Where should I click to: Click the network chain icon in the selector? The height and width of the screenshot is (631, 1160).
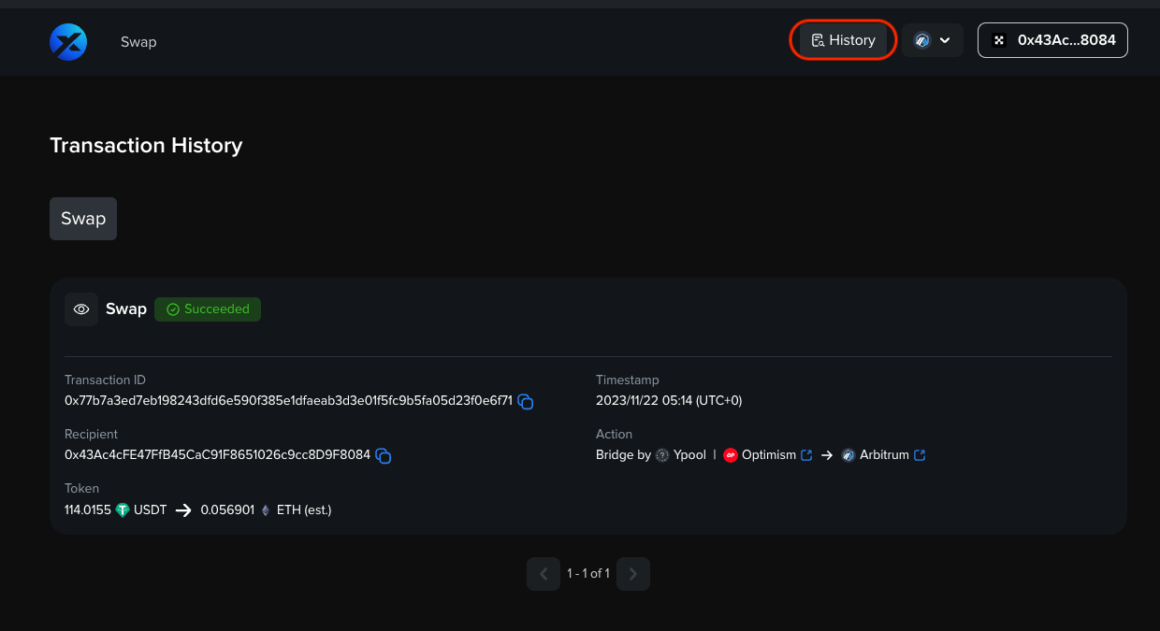(922, 40)
